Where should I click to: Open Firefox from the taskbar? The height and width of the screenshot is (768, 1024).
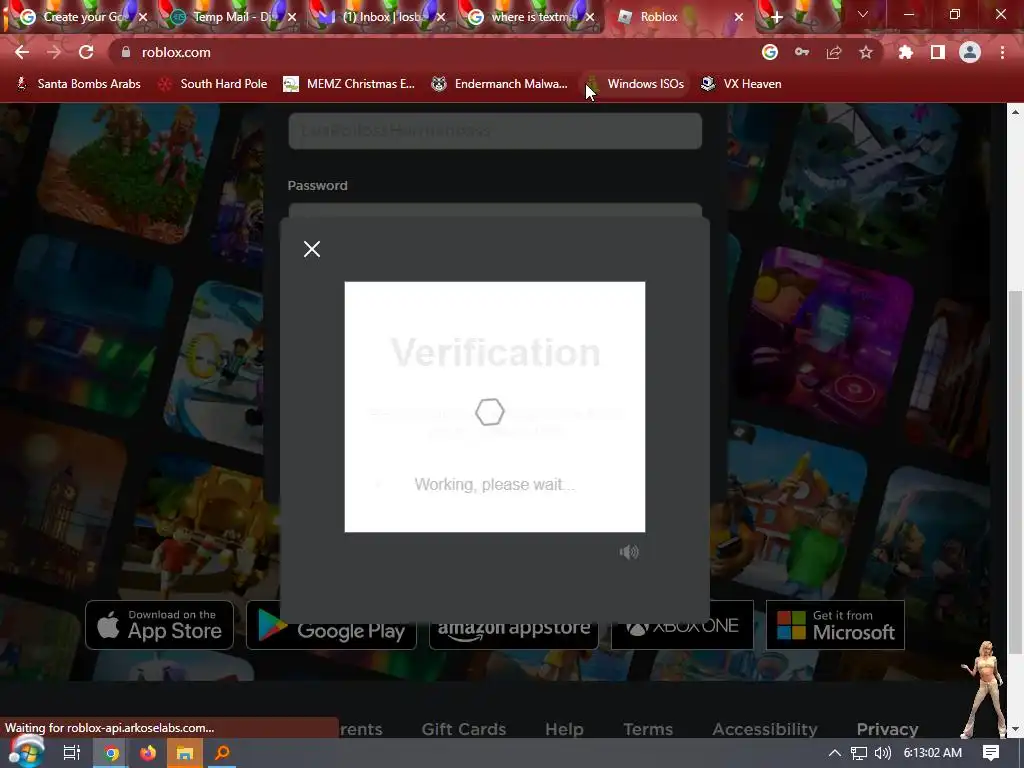point(148,753)
